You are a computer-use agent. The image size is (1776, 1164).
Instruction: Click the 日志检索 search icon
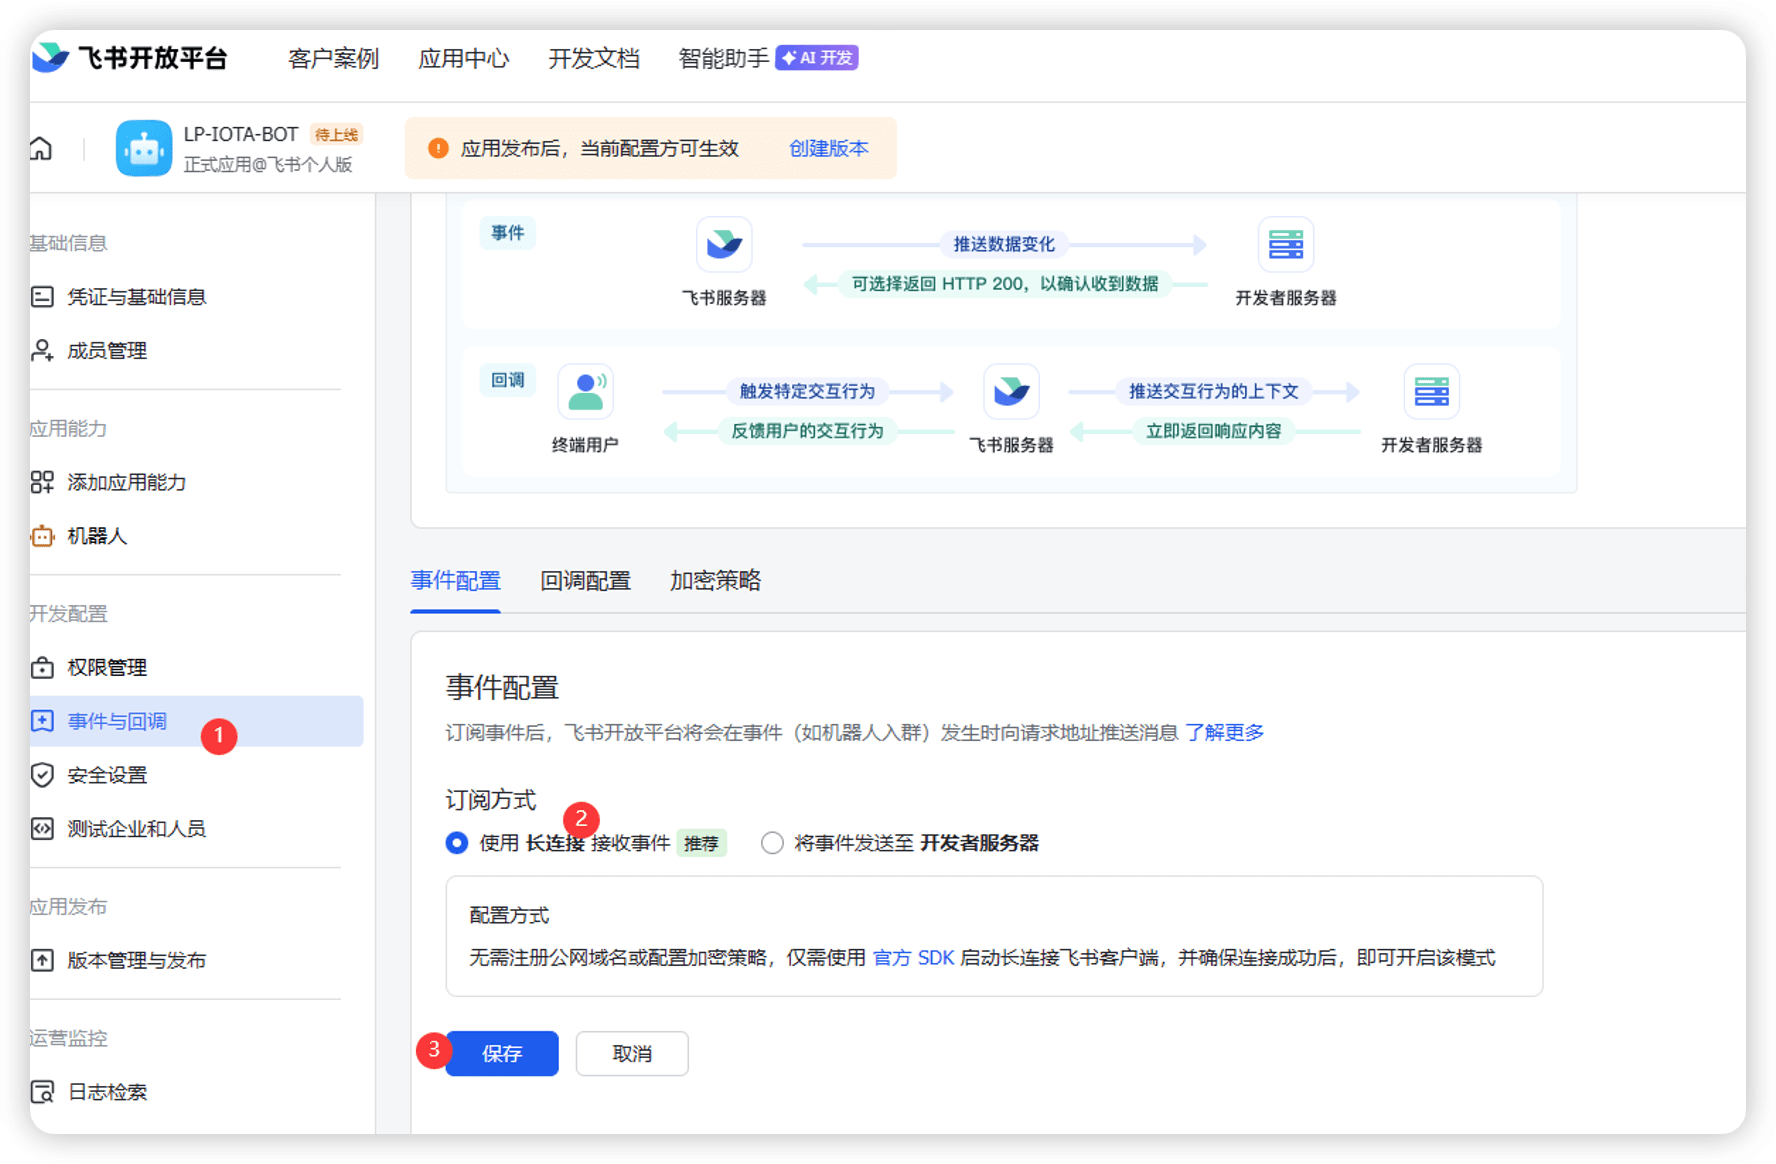pyautogui.click(x=42, y=1092)
